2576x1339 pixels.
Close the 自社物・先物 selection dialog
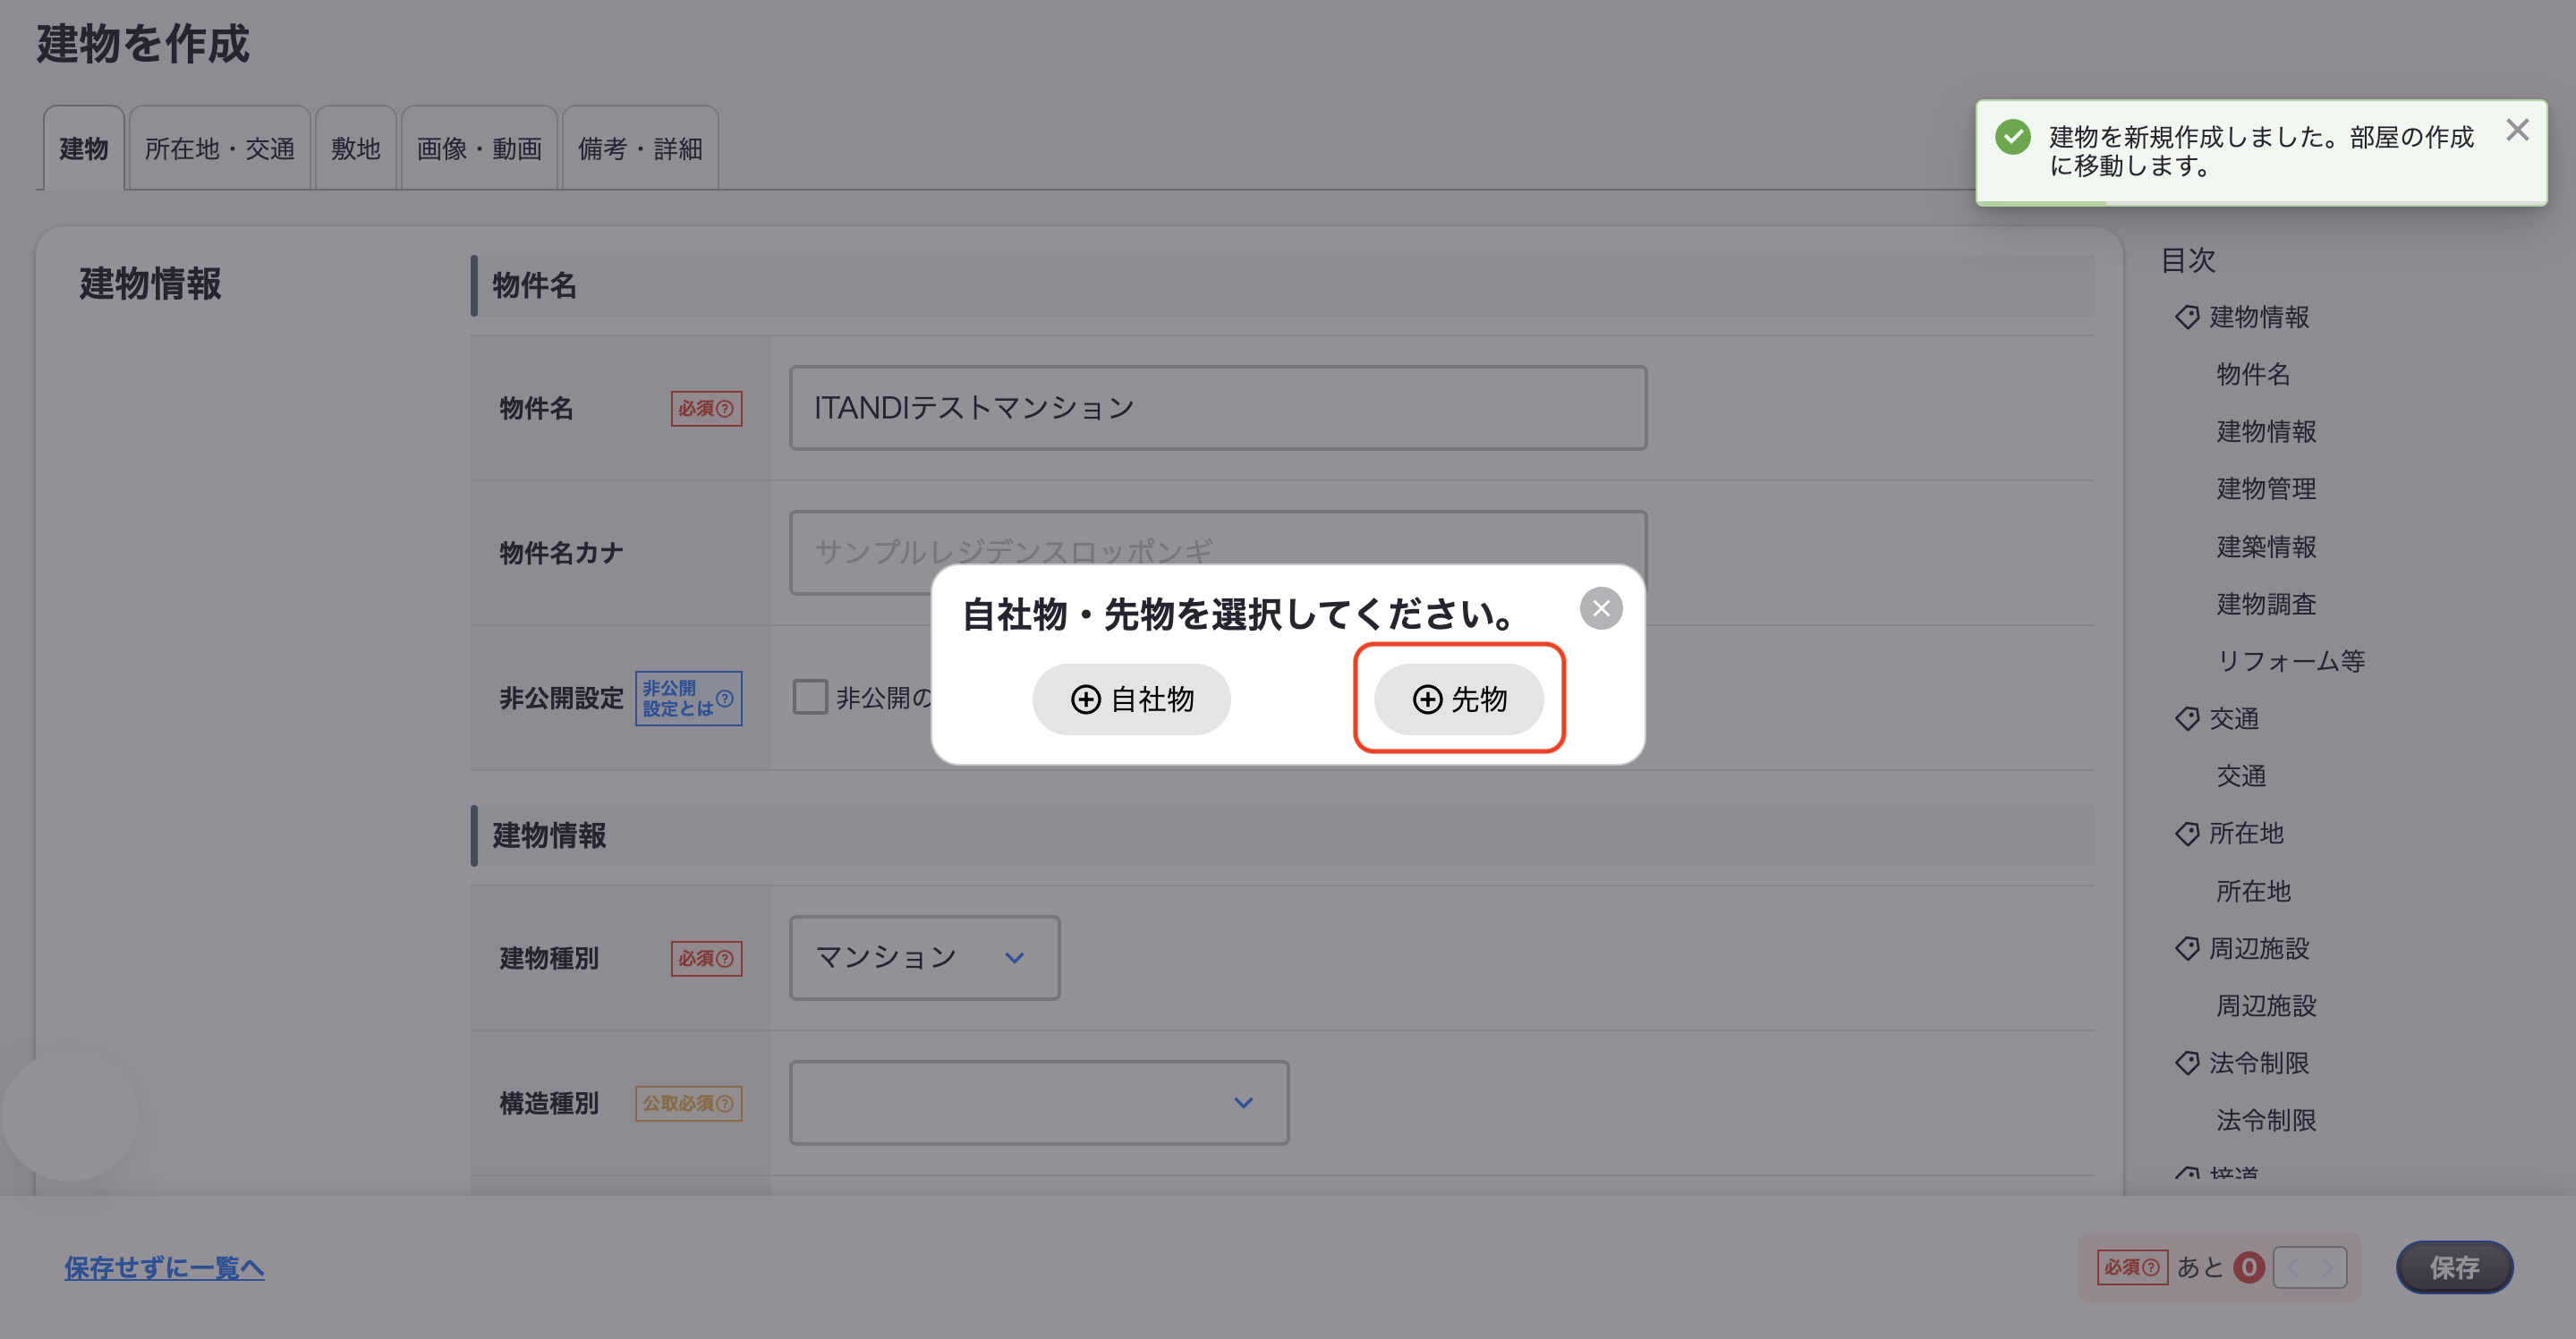coord(1601,608)
